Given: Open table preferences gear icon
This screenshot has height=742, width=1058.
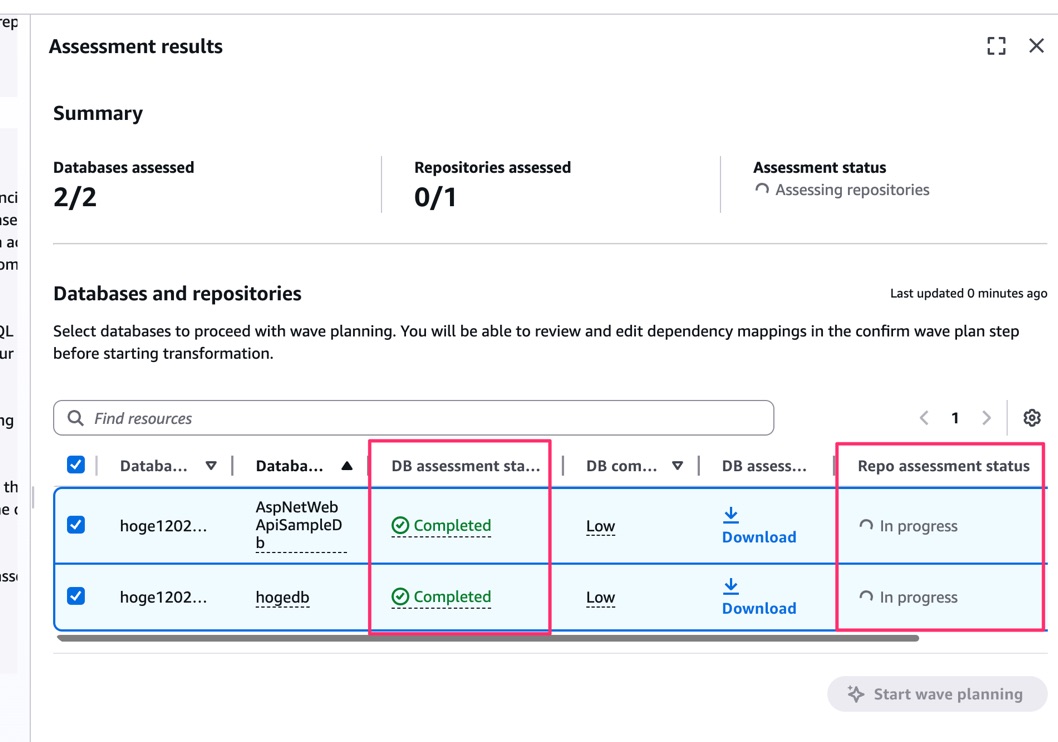Looking at the screenshot, I should [x=1032, y=418].
